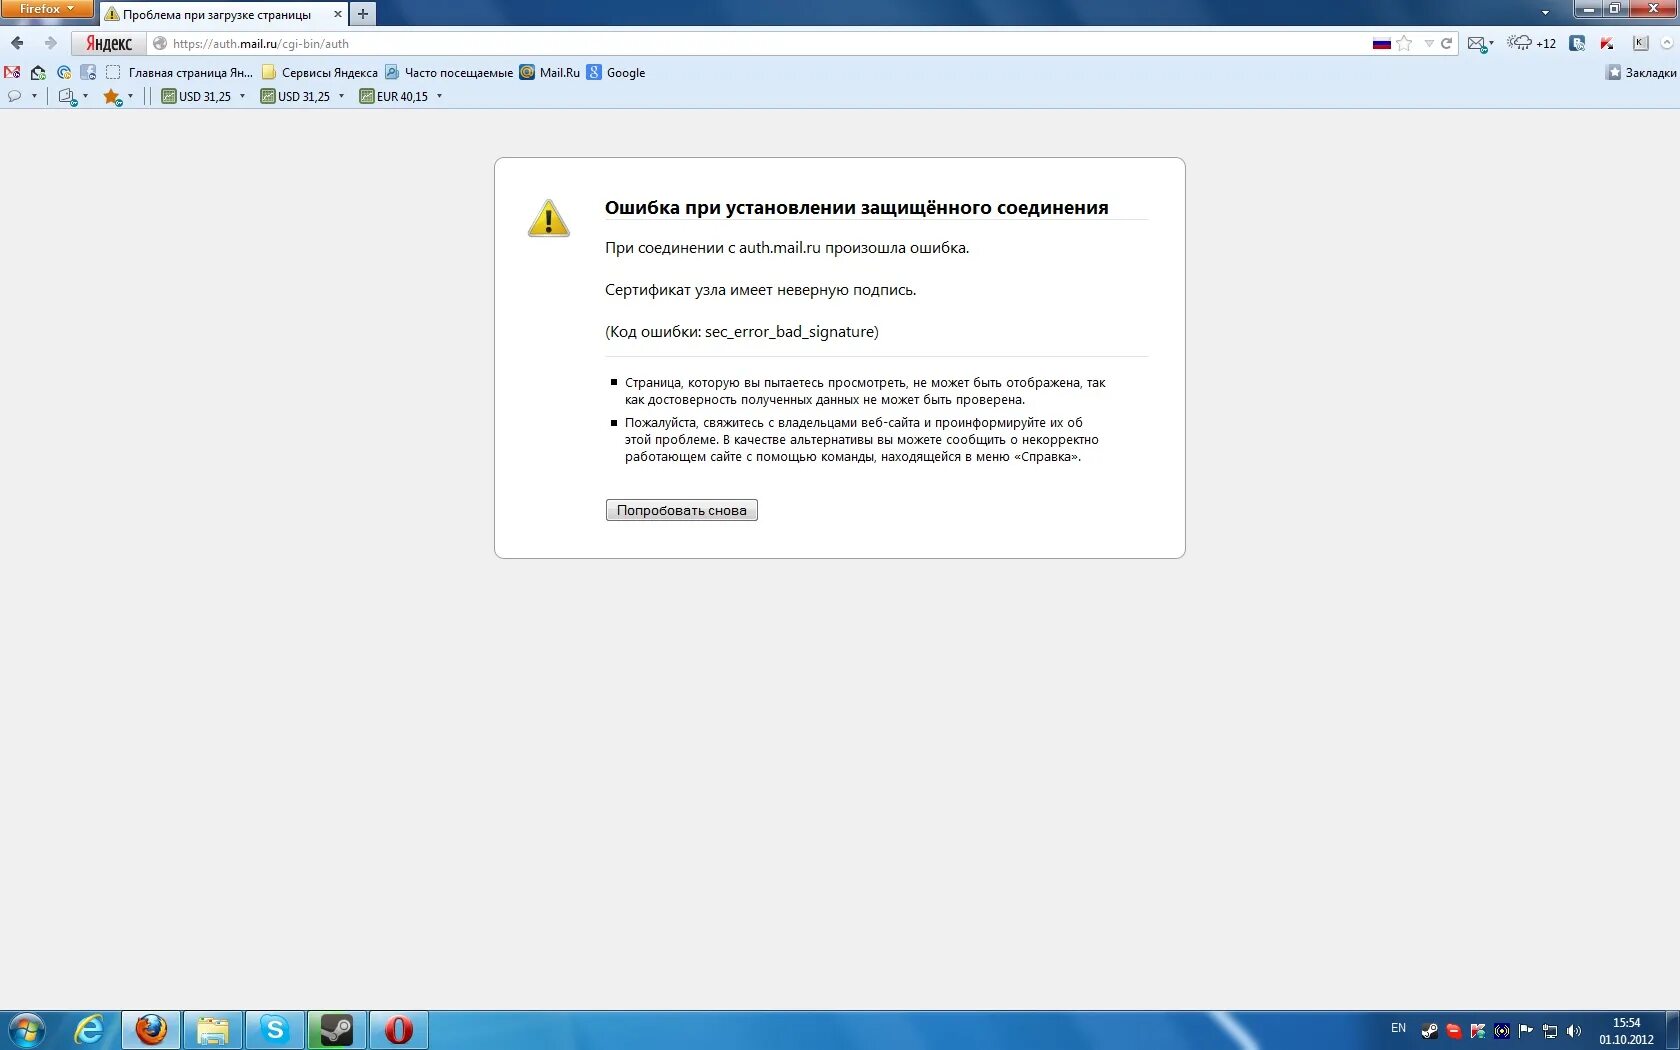Click the second USD 31,25 rate widget
The height and width of the screenshot is (1050, 1680).
click(x=295, y=96)
